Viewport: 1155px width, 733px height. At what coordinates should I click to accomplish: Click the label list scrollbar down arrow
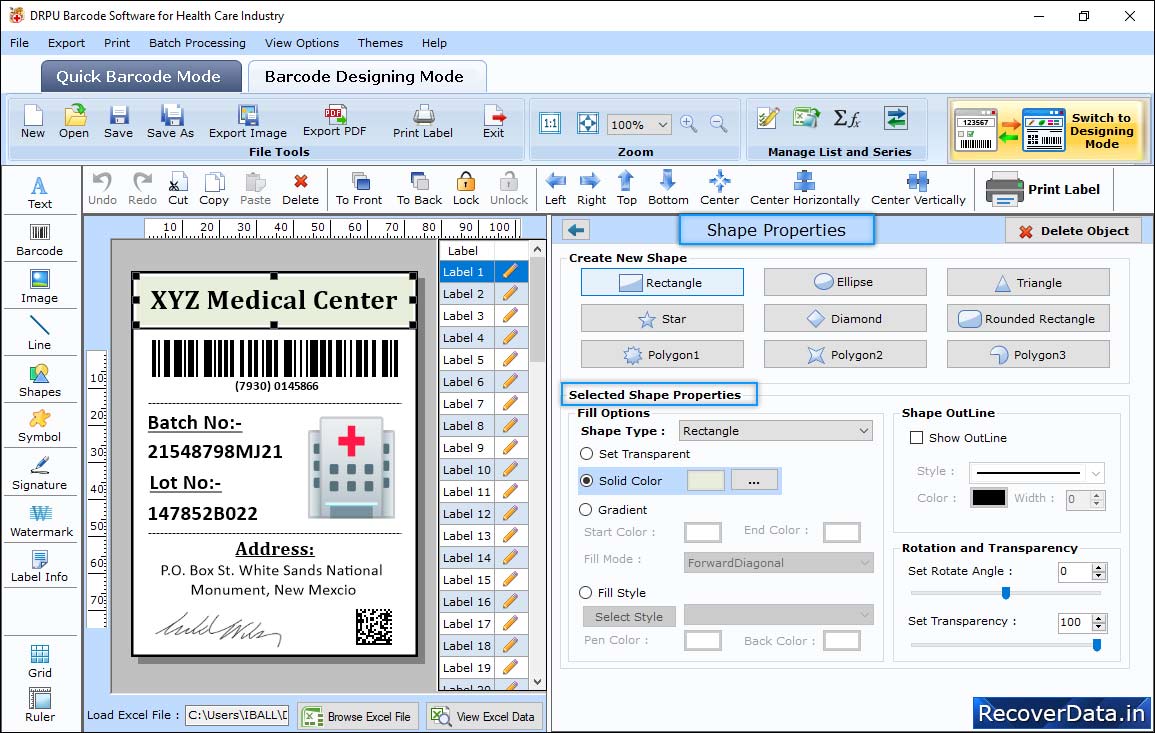point(538,682)
